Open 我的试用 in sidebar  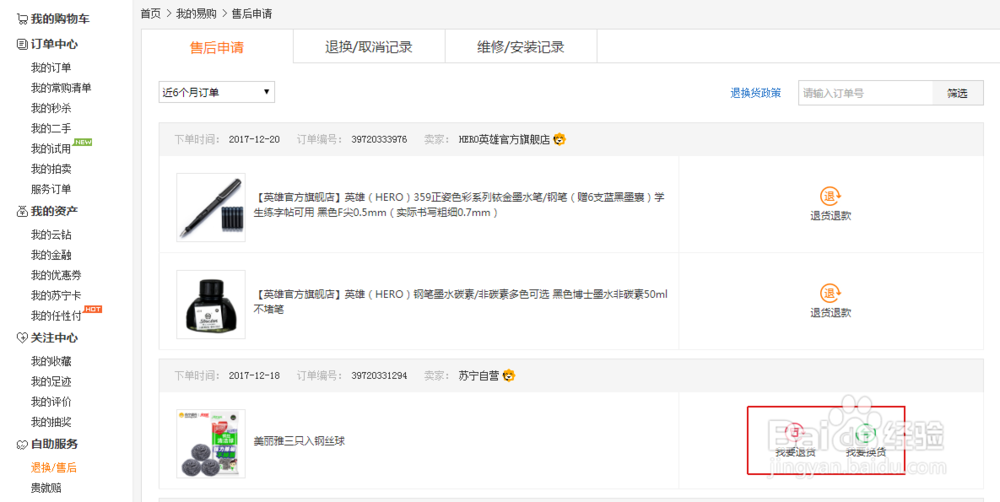point(51,149)
